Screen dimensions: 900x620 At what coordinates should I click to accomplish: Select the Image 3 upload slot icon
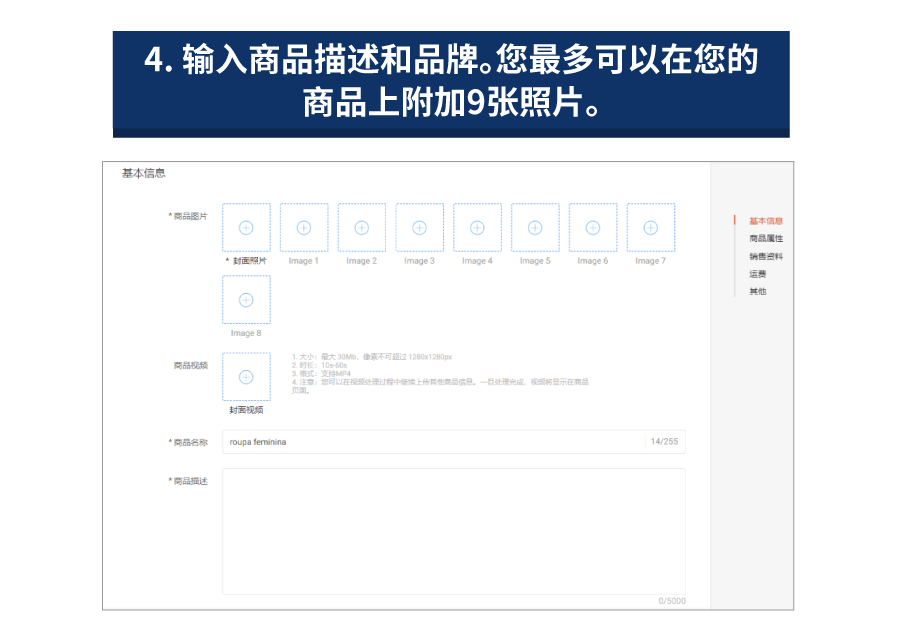pyautogui.click(x=419, y=227)
